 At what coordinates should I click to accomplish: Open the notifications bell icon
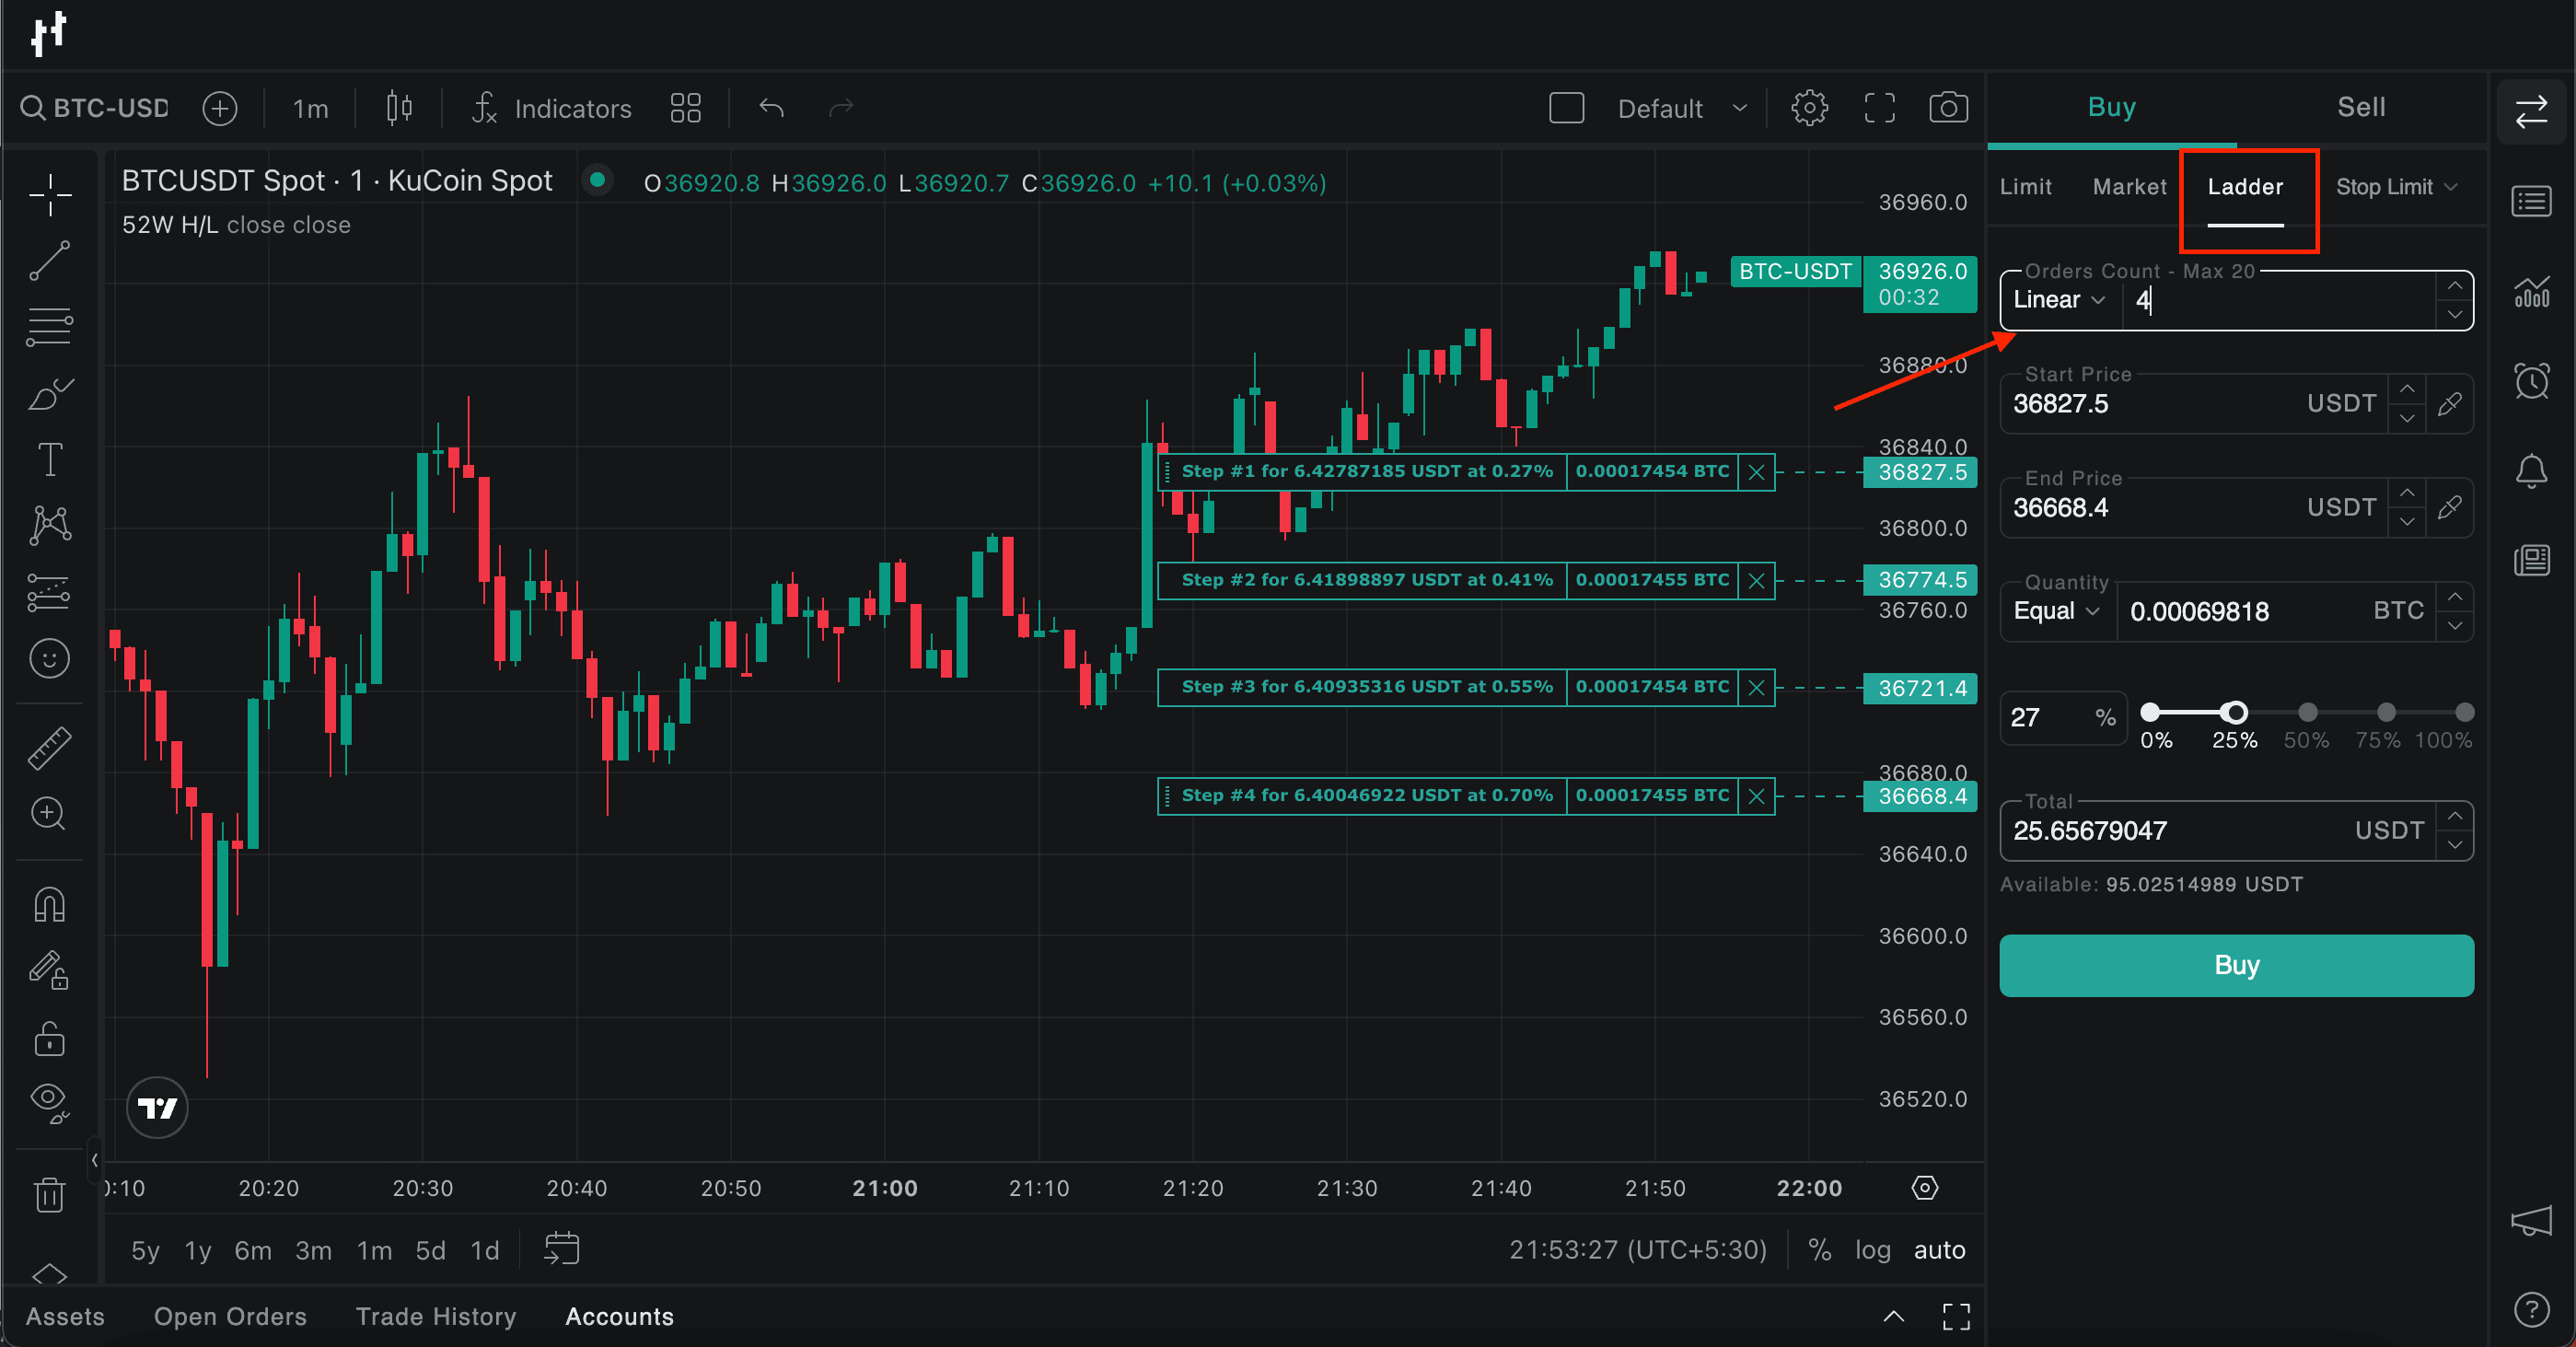2531,470
